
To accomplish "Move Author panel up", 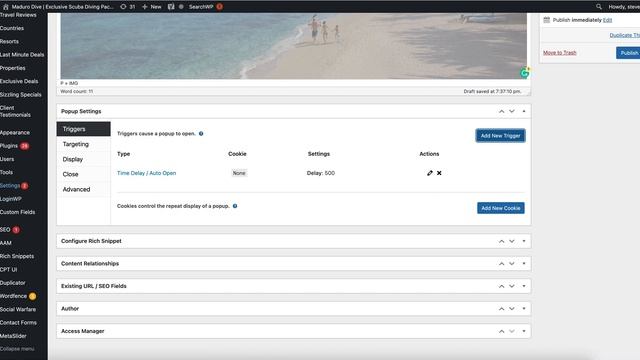I will 501,309.
